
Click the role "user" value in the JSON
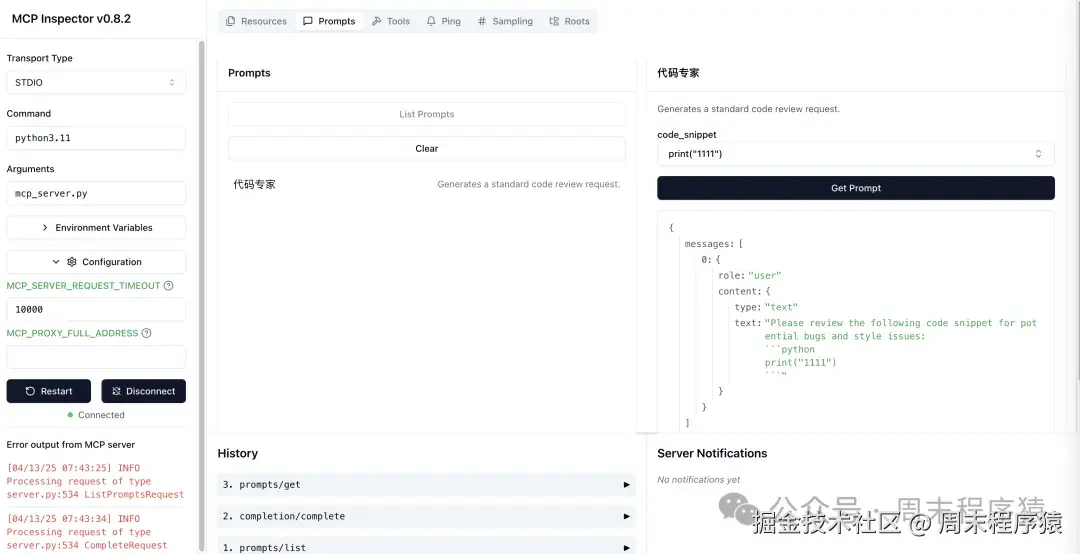tap(765, 276)
